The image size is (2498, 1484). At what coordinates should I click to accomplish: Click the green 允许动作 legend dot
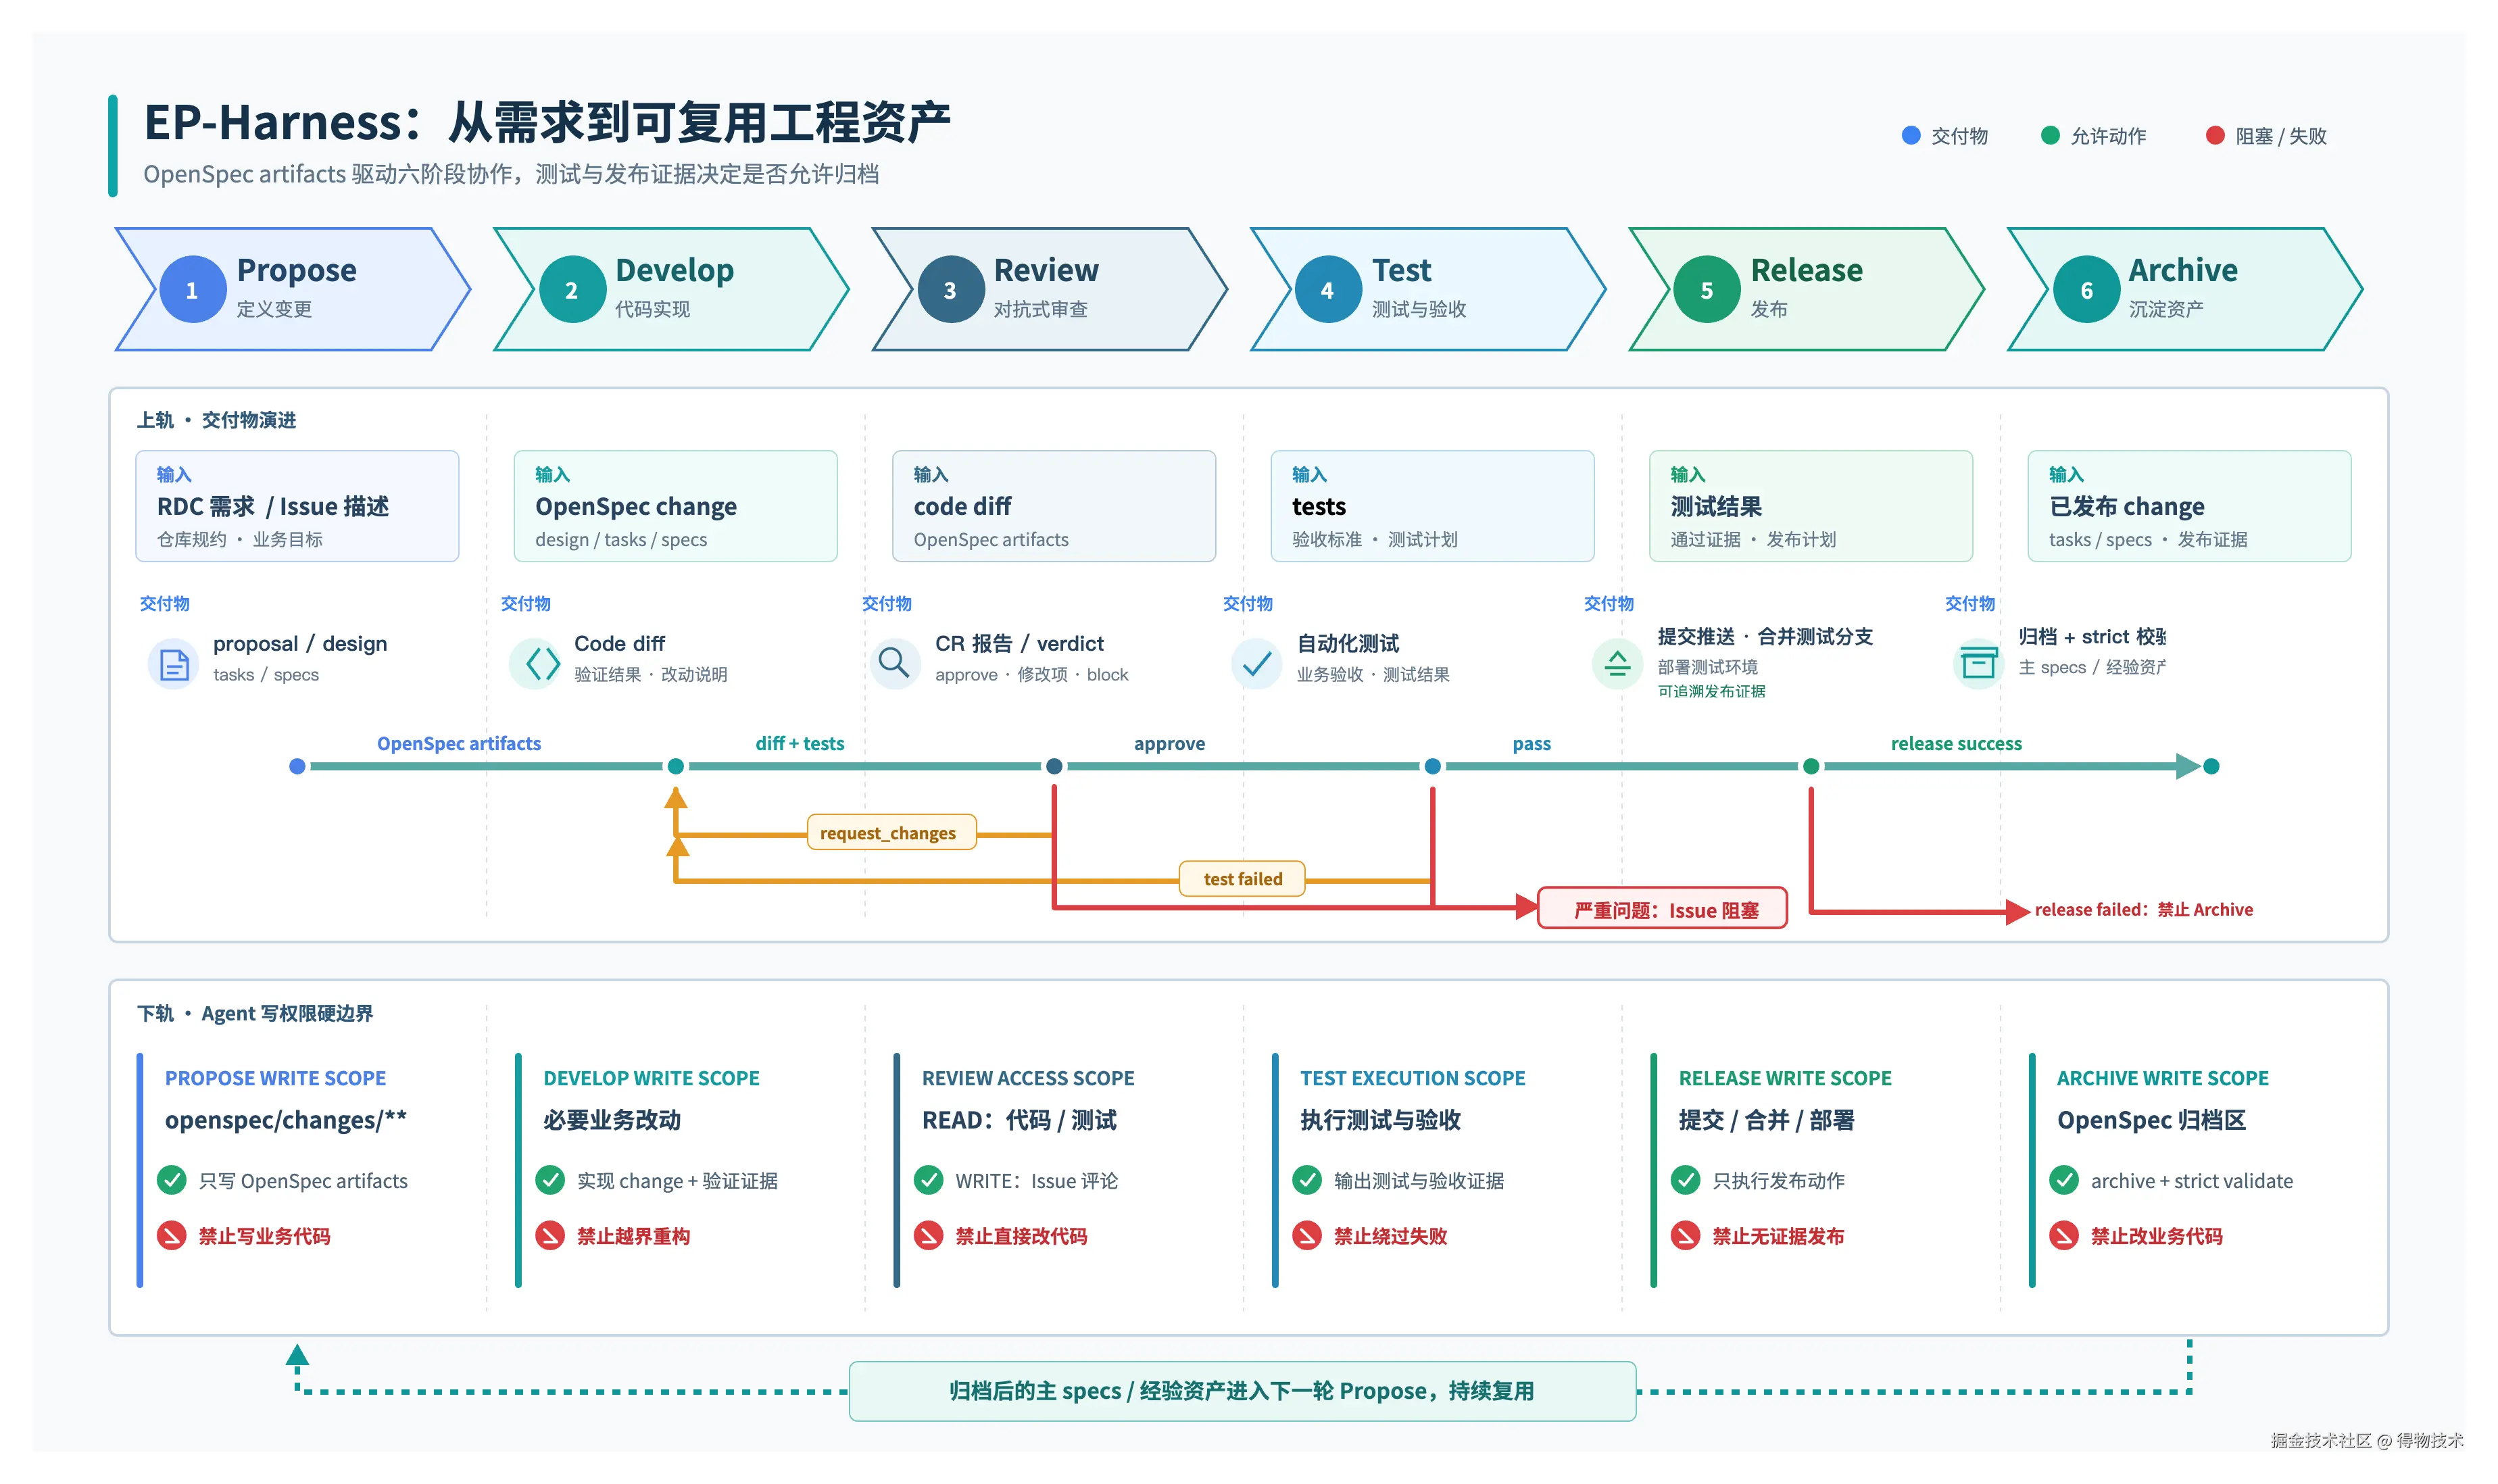[x=2050, y=136]
